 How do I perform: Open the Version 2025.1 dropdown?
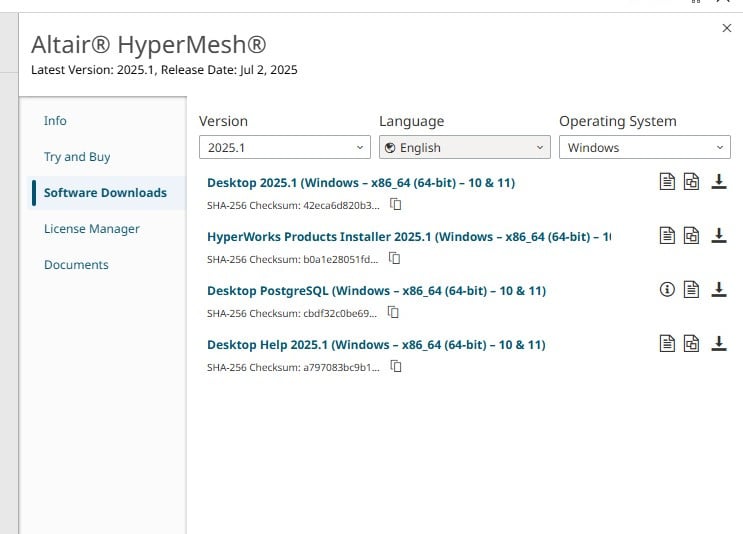click(285, 147)
